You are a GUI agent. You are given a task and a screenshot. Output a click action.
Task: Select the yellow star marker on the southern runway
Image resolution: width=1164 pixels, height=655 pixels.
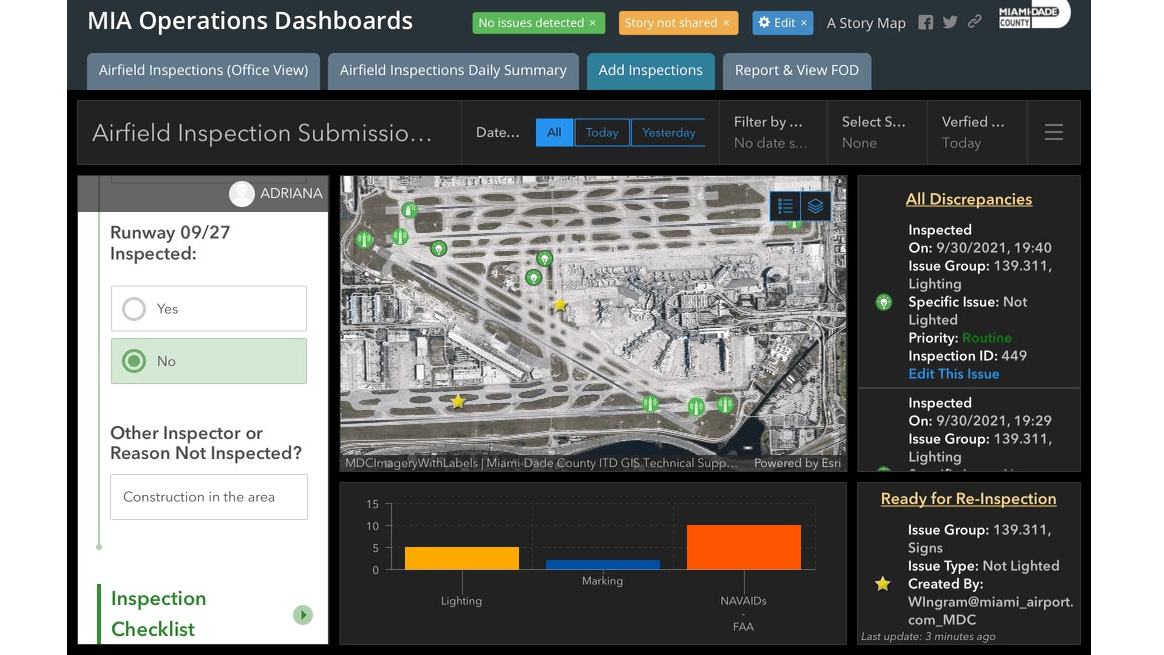pos(458,402)
